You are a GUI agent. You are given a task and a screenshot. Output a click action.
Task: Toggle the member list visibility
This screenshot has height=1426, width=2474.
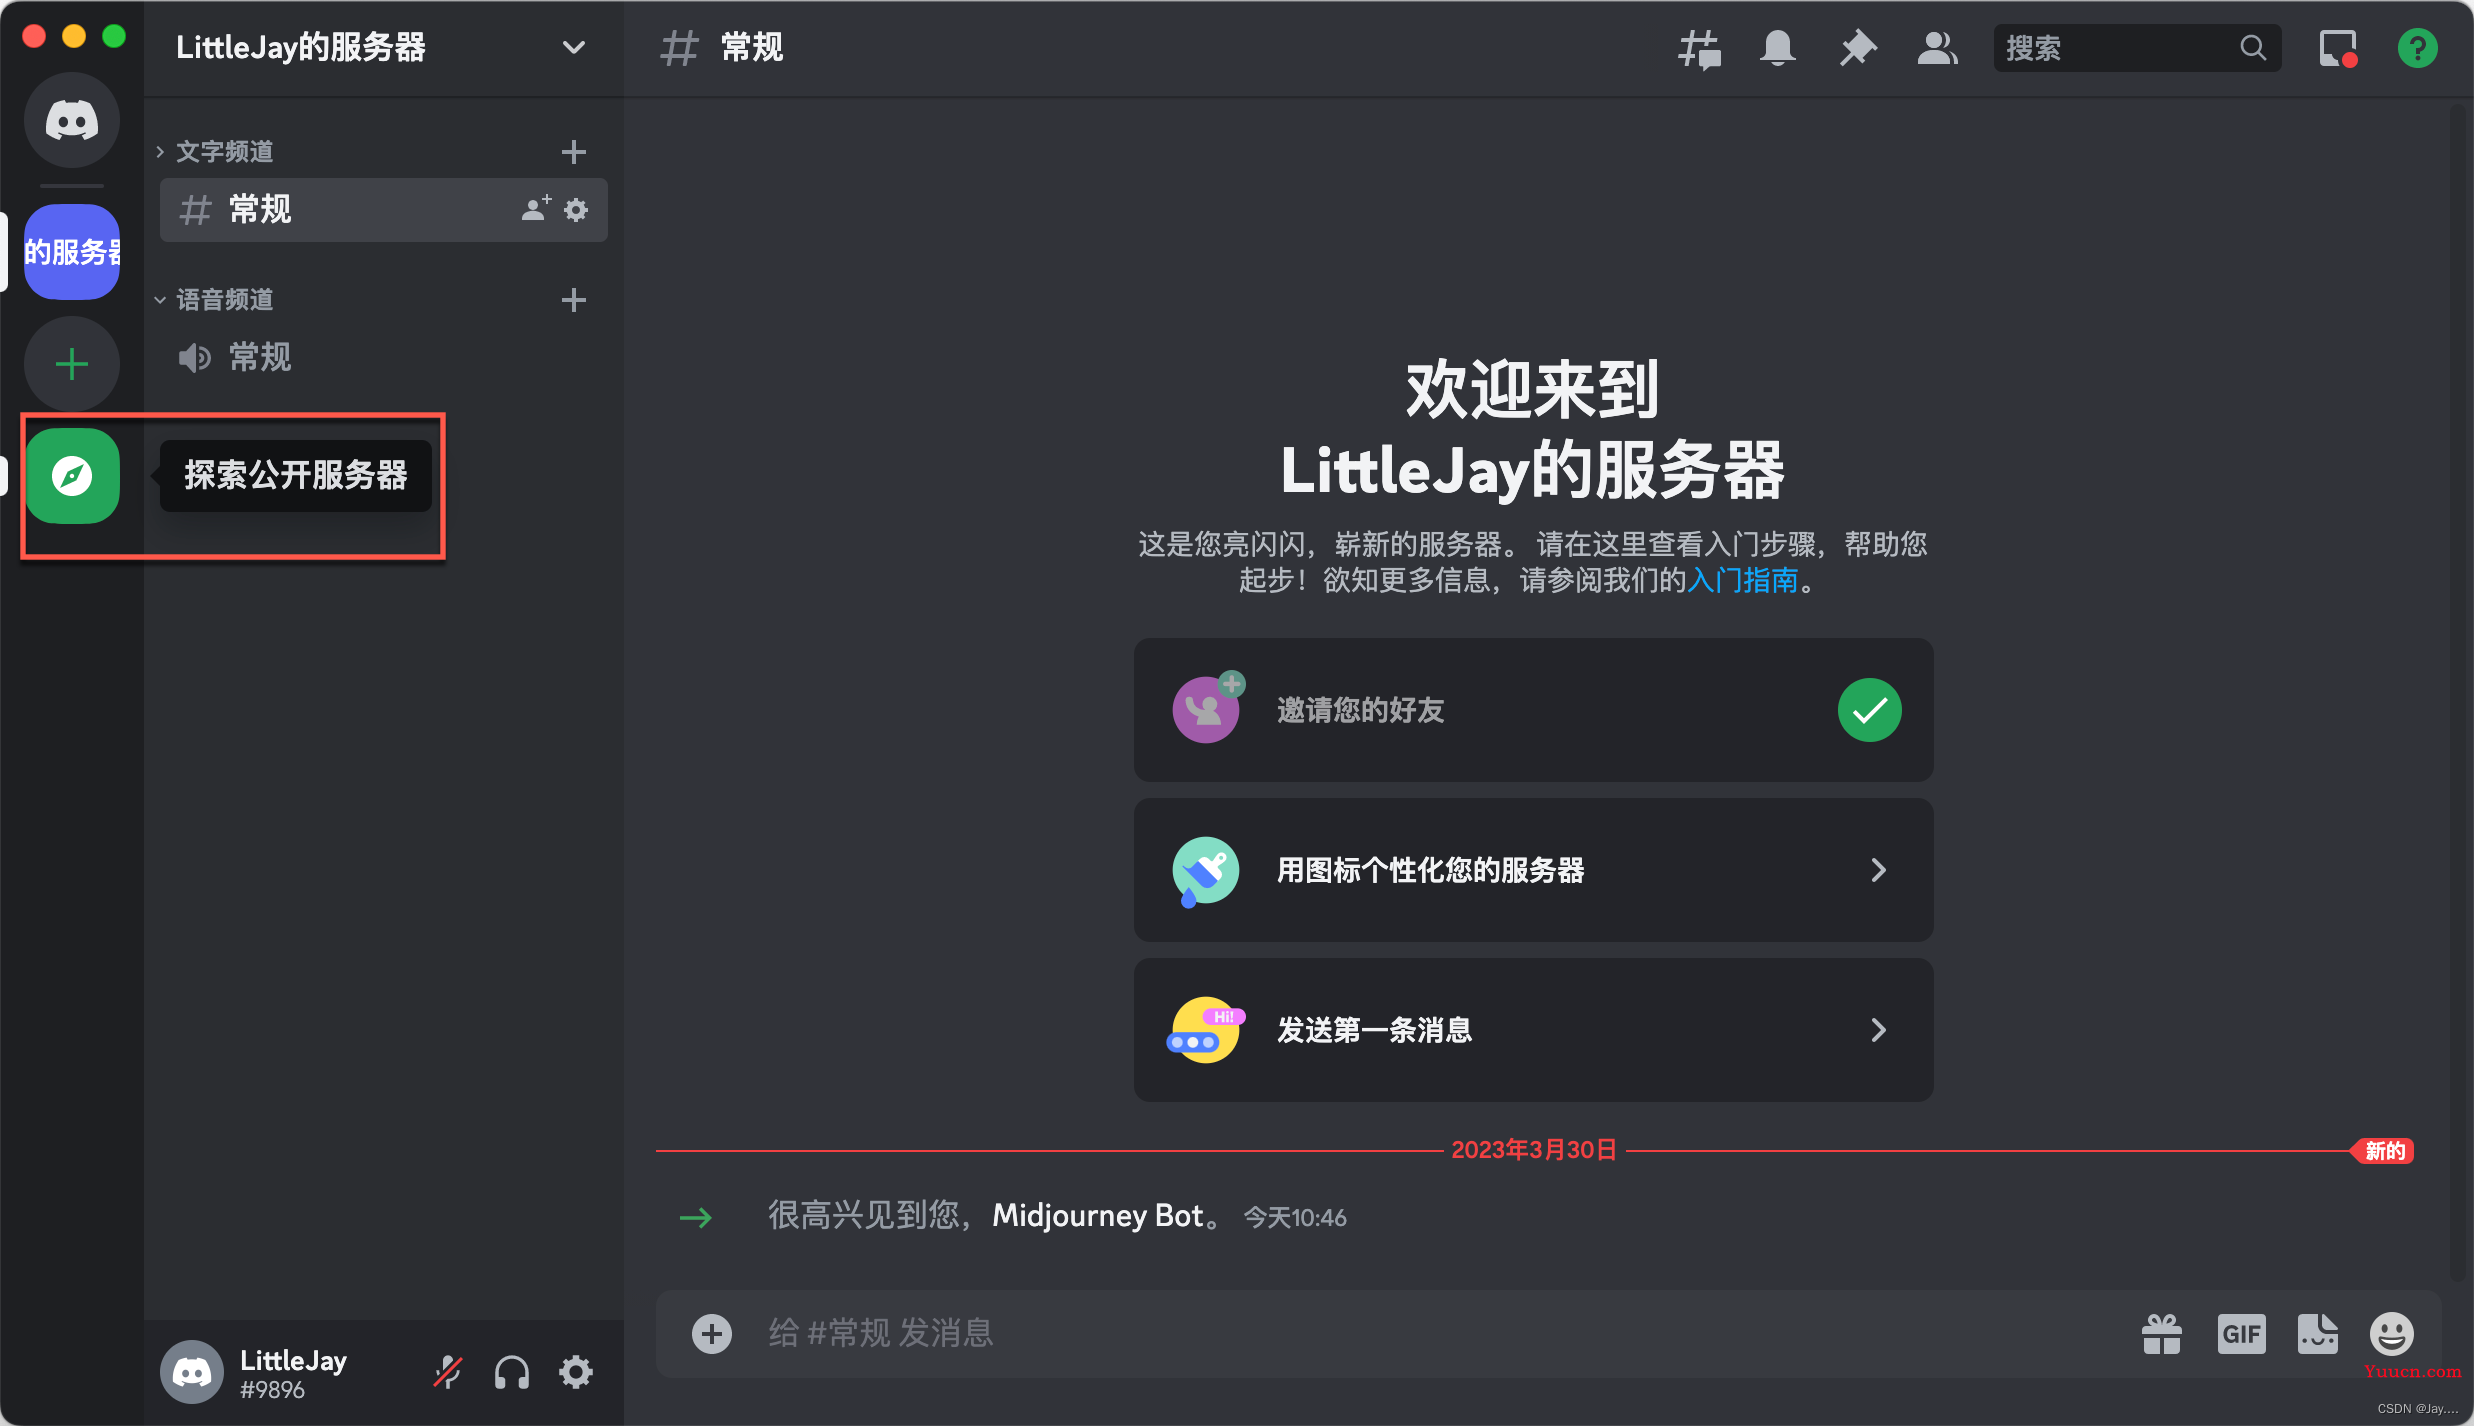coord(1937,48)
